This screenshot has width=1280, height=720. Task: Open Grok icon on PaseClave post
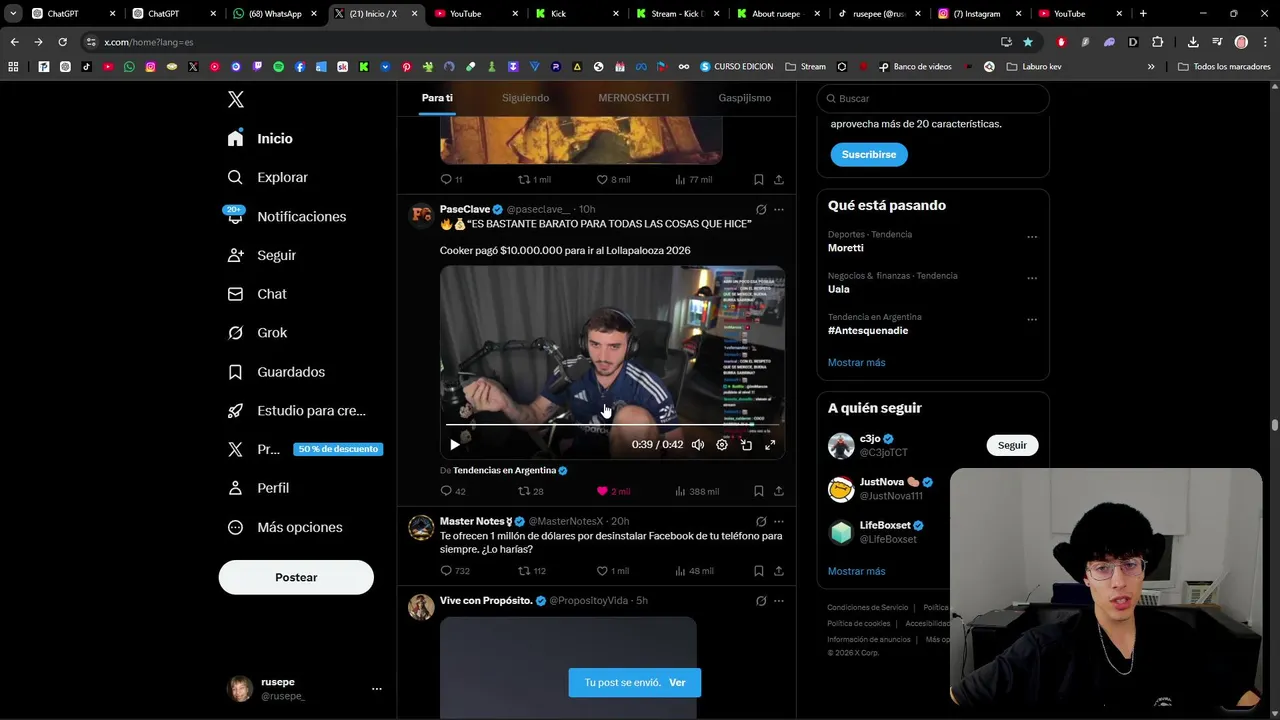coord(761,210)
